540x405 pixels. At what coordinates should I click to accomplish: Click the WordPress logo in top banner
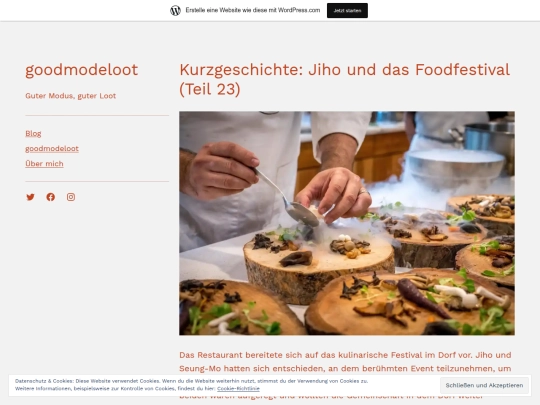[x=175, y=10]
